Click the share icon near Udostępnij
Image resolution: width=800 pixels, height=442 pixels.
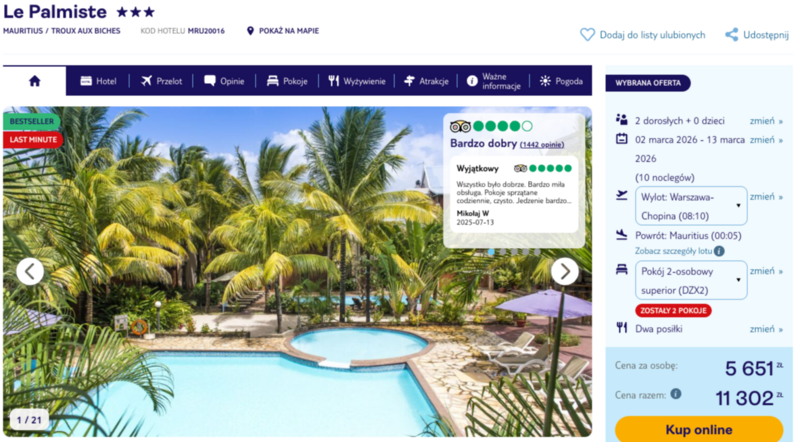[x=732, y=35]
